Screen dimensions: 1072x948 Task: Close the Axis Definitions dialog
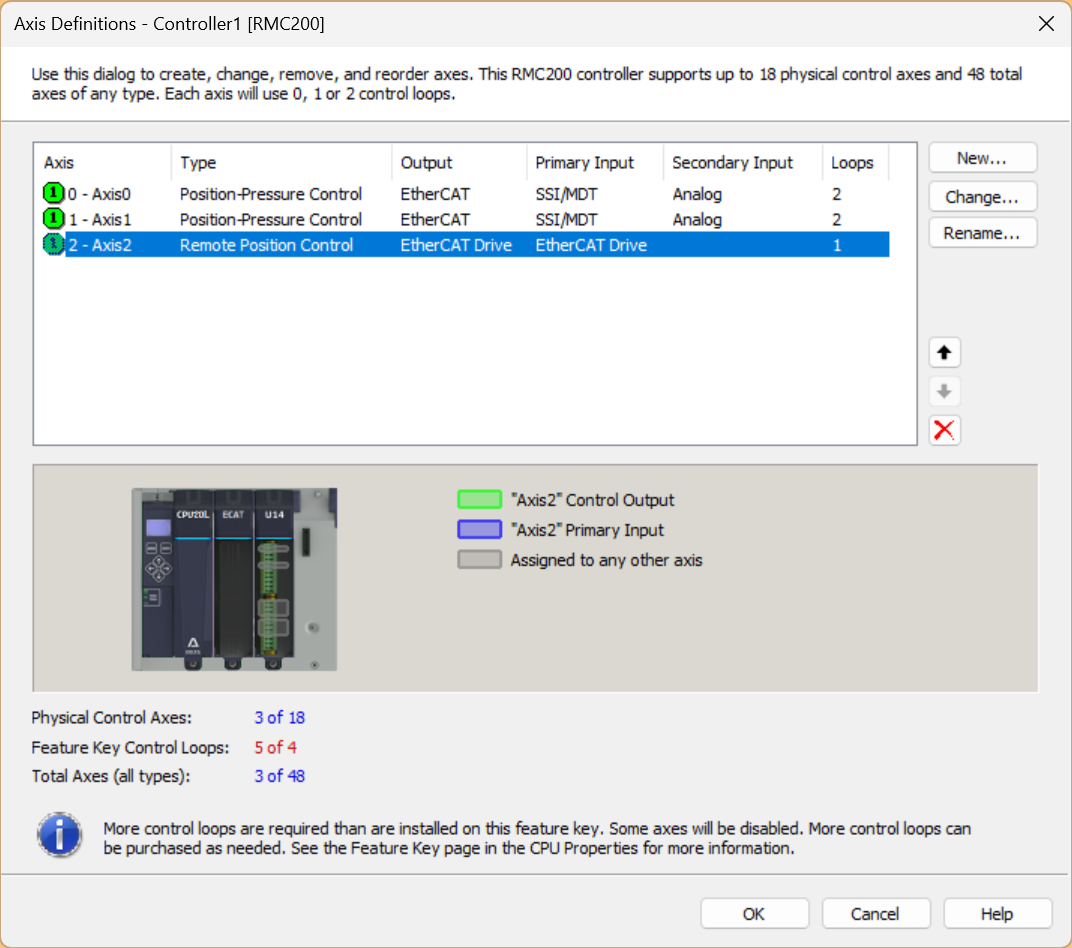click(1045, 24)
